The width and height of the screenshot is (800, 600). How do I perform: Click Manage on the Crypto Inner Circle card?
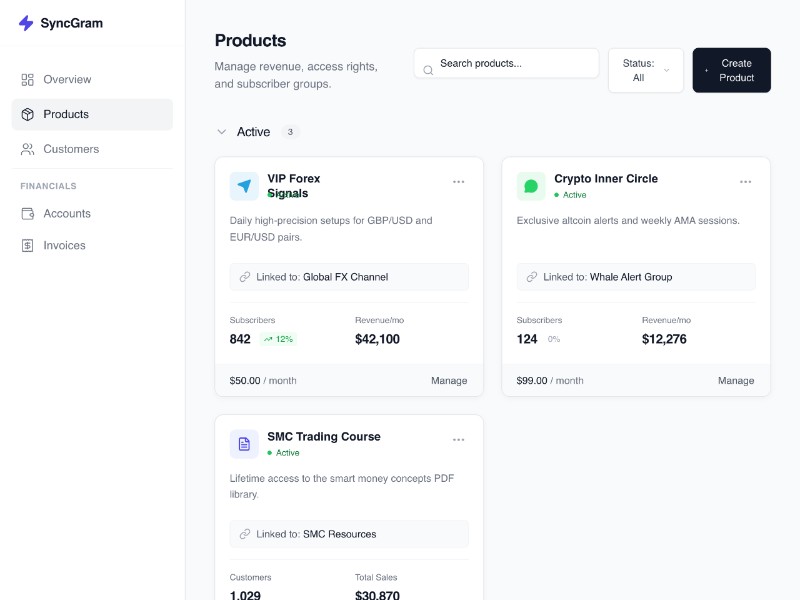coord(736,380)
